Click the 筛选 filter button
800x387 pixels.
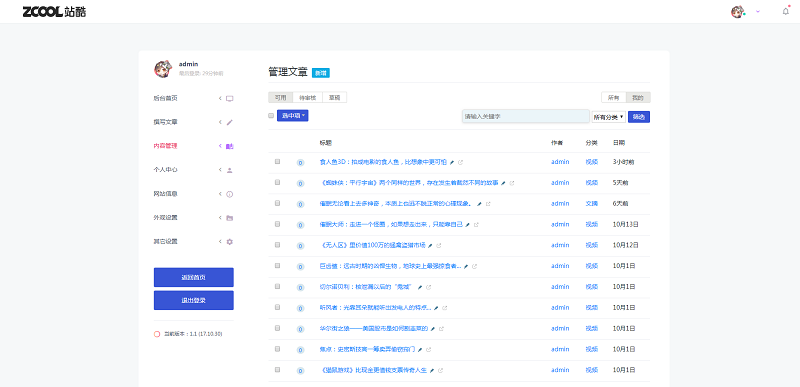click(x=639, y=117)
